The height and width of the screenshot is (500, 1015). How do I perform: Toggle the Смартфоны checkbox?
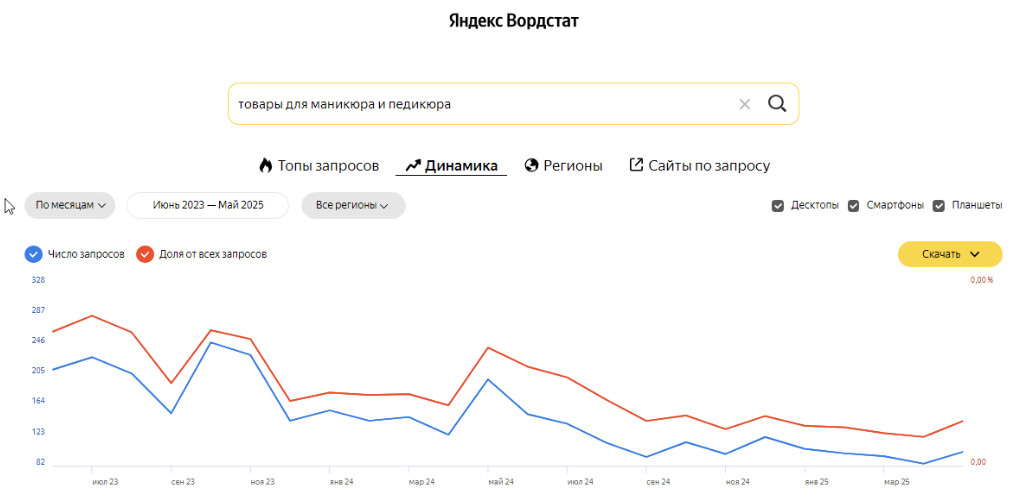pyautogui.click(x=854, y=206)
